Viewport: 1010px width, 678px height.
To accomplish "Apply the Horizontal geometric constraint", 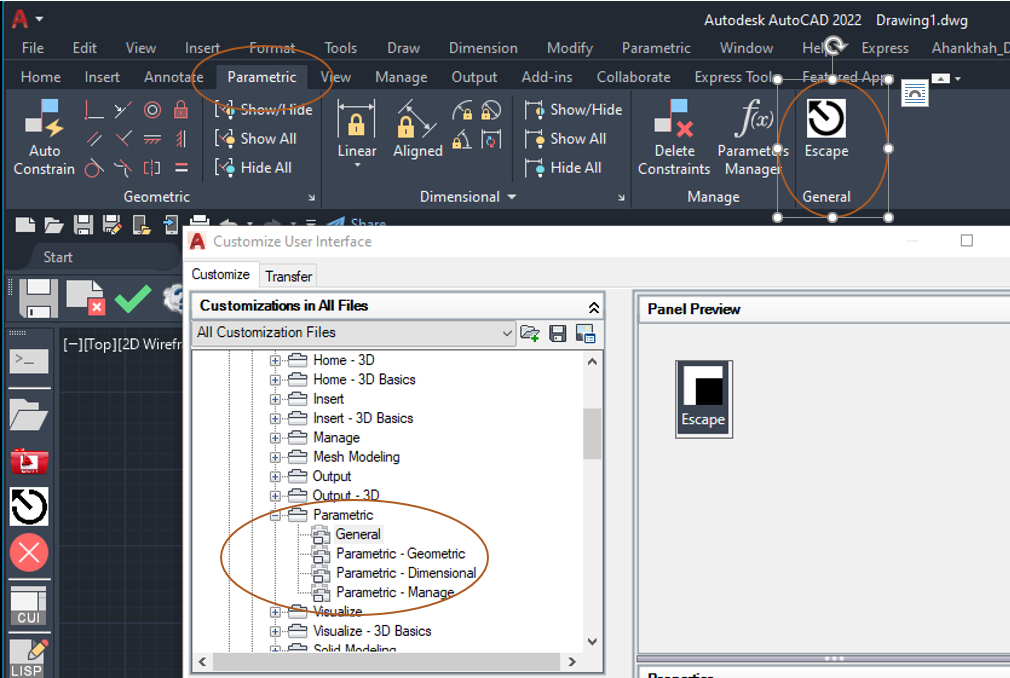I will [x=152, y=138].
